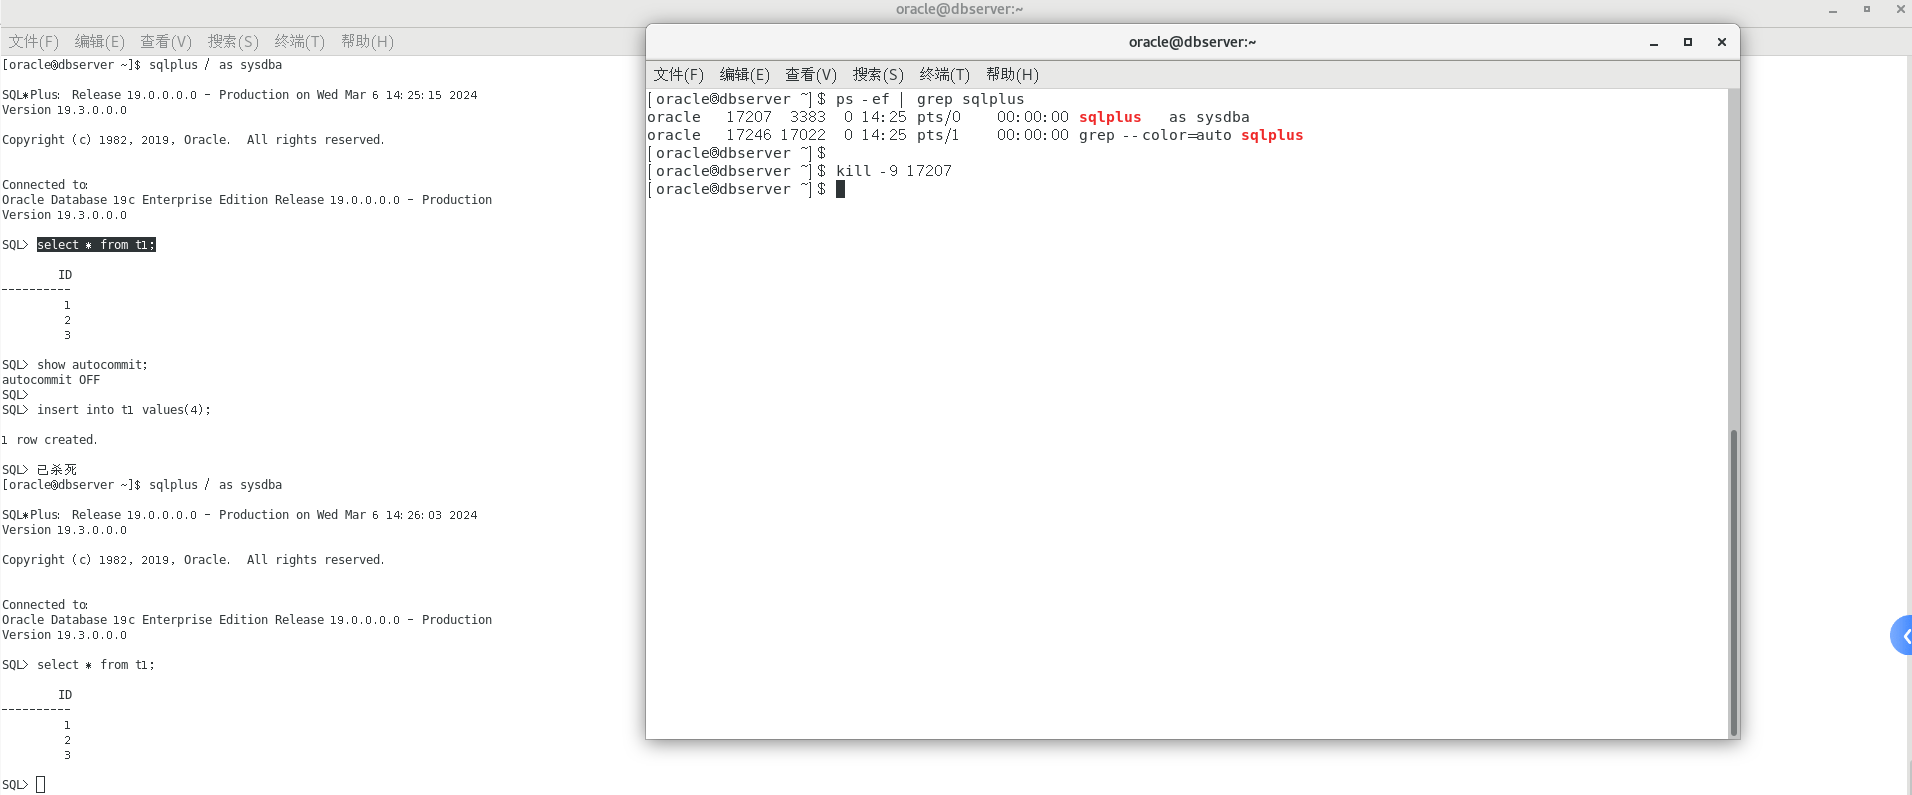Maximize the background terminal window
Viewport: 1912px width, 795px height.
coord(1866,9)
